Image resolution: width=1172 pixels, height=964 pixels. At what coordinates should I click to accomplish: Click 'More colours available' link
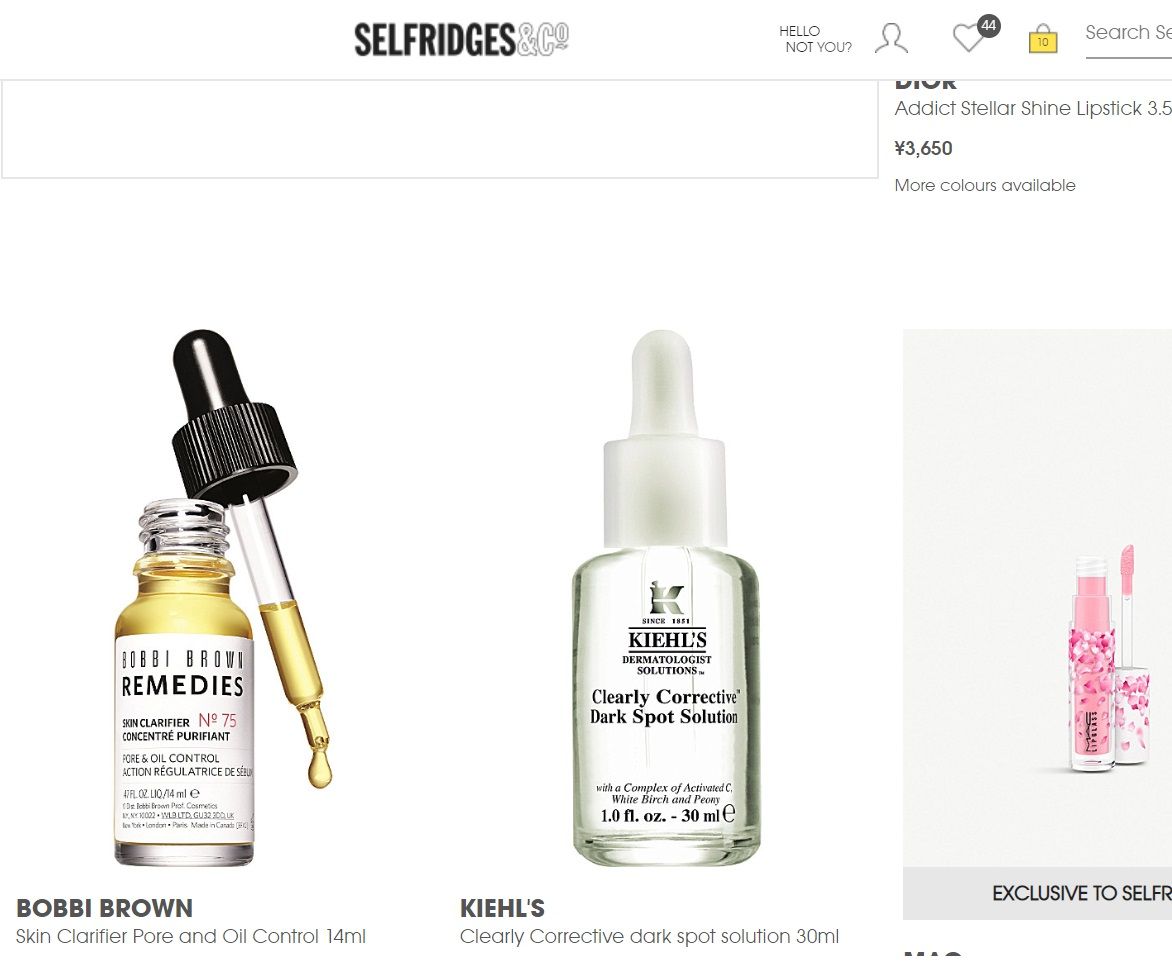click(x=985, y=185)
